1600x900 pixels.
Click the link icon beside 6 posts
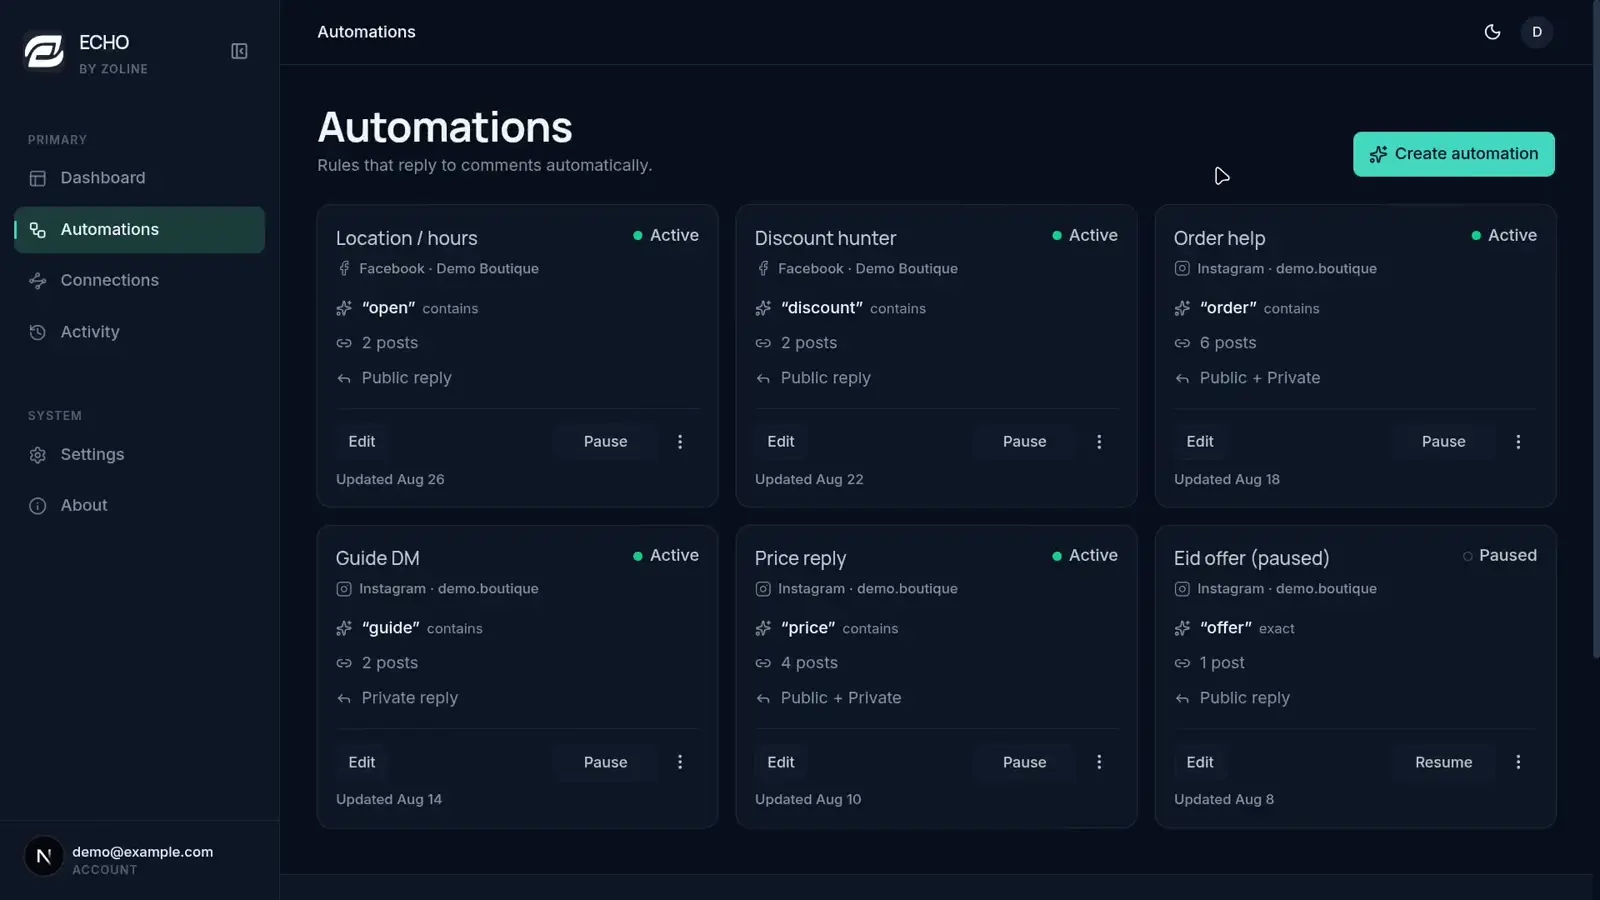click(1182, 343)
